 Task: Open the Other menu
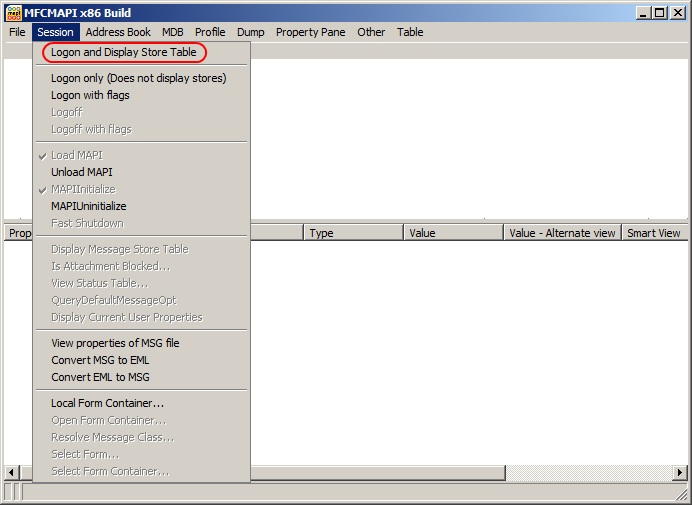[x=371, y=32]
